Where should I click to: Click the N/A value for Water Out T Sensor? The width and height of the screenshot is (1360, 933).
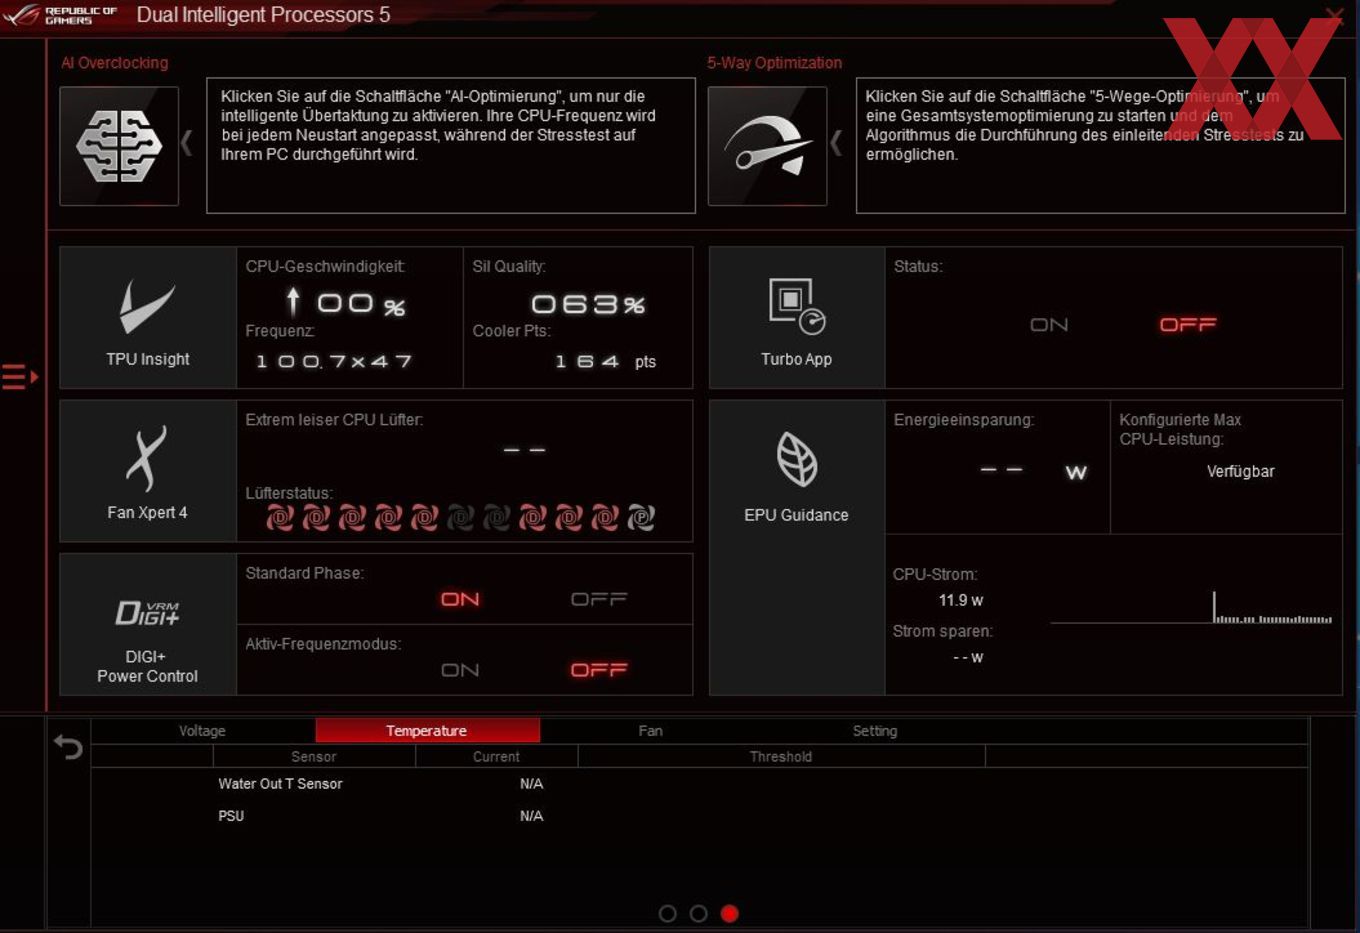(531, 784)
